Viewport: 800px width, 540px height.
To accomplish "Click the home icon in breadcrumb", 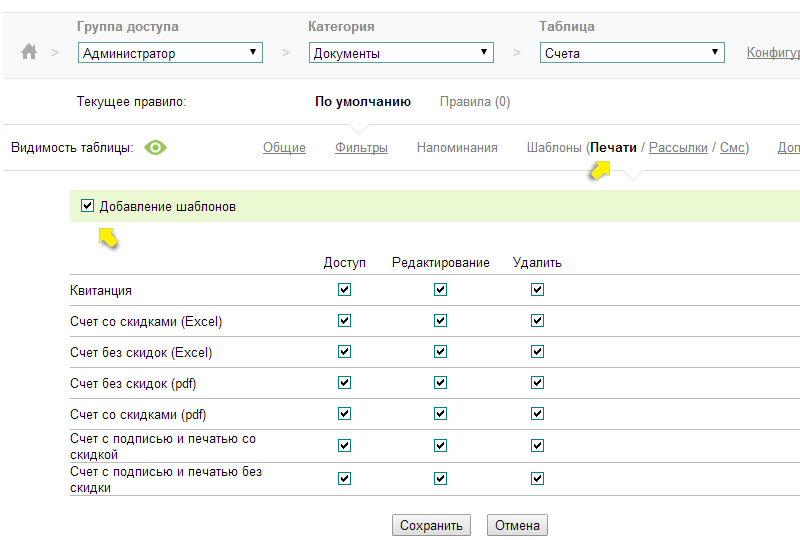I will pyautogui.click(x=28, y=53).
